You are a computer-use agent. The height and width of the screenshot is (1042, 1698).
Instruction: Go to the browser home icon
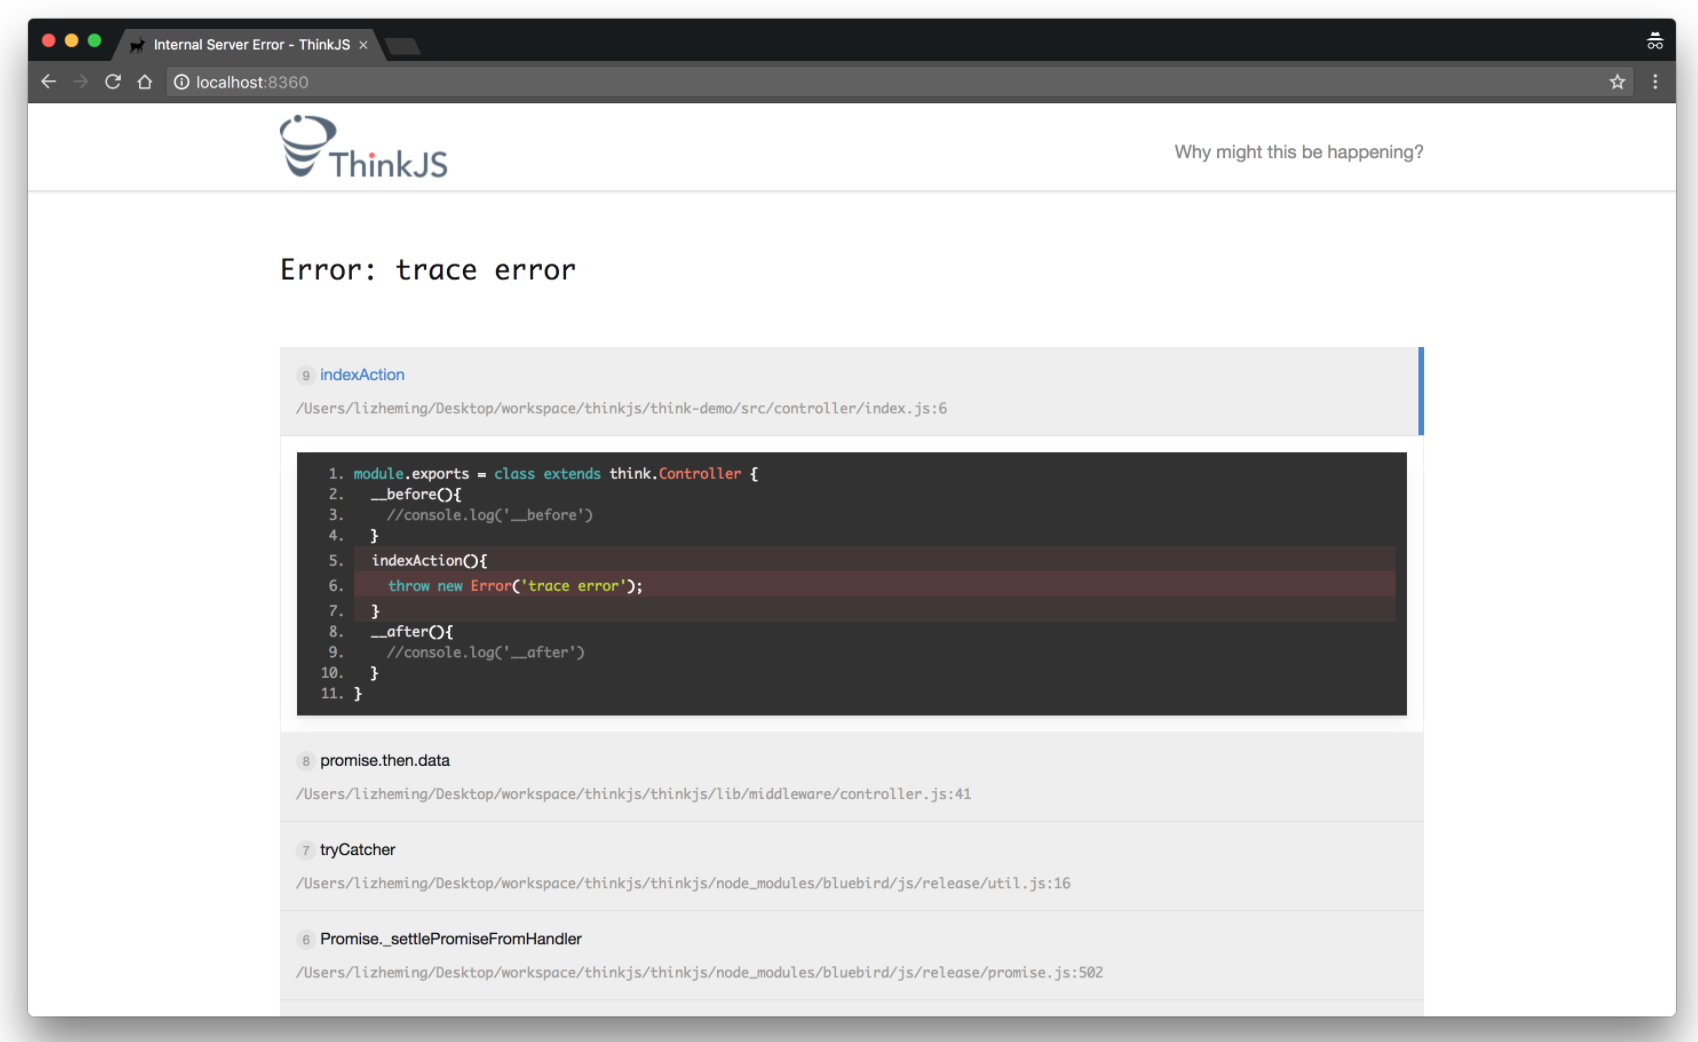145,82
